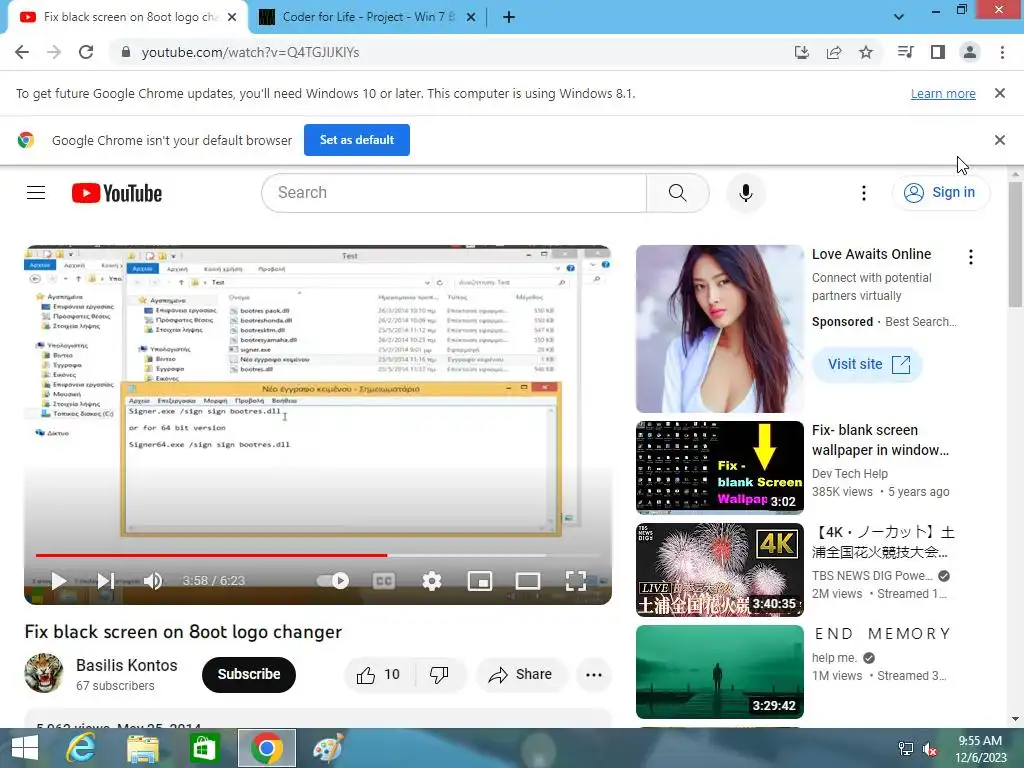This screenshot has width=1024, height=768.
Task: Dislike the video with thumbs down
Action: [x=440, y=675]
